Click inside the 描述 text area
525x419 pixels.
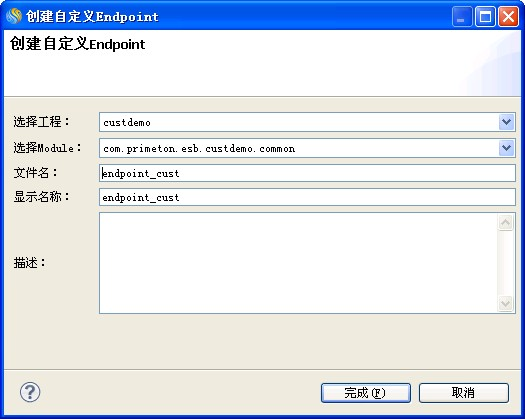pos(298,263)
